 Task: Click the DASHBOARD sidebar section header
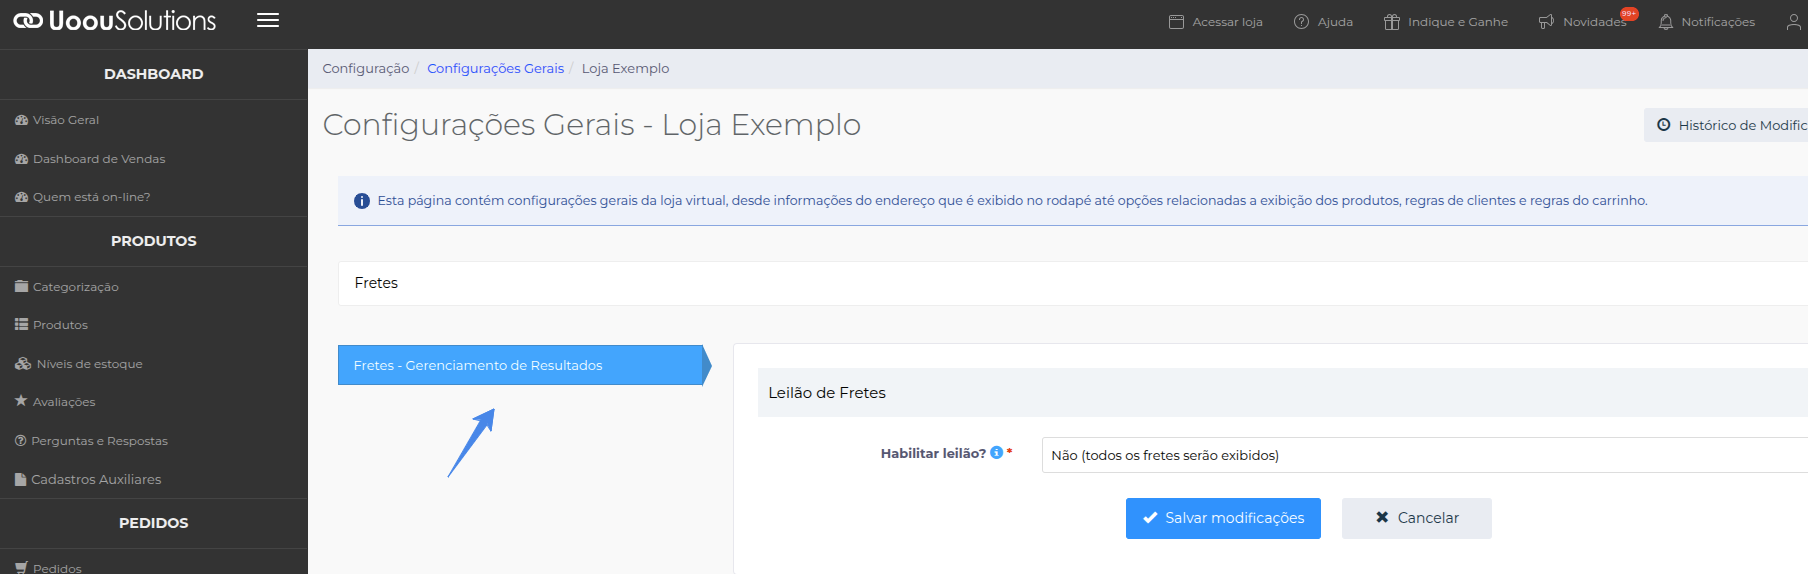click(154, 74)
